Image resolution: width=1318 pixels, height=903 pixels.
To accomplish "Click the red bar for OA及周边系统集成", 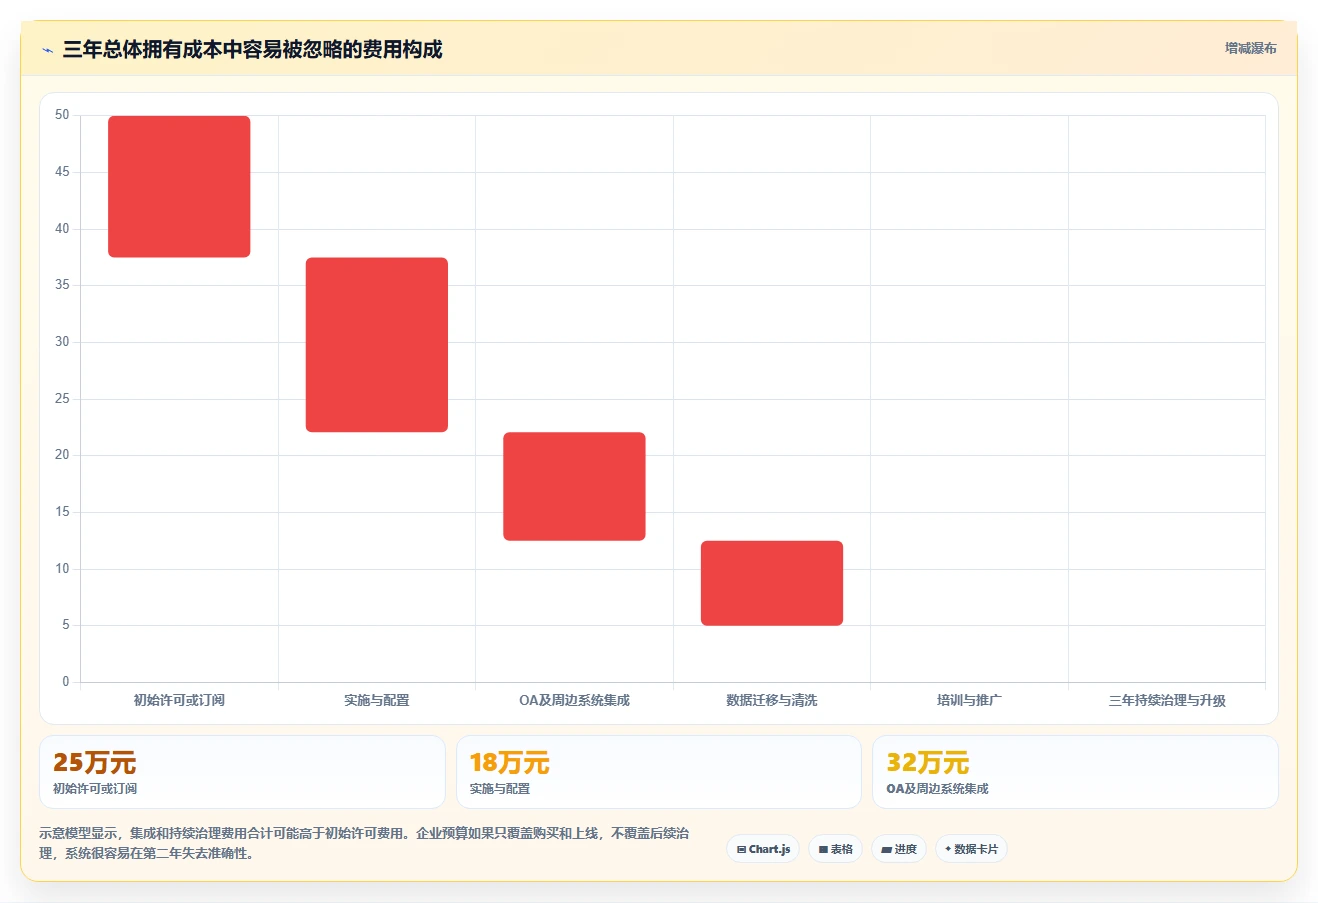I will click(574, 486).
